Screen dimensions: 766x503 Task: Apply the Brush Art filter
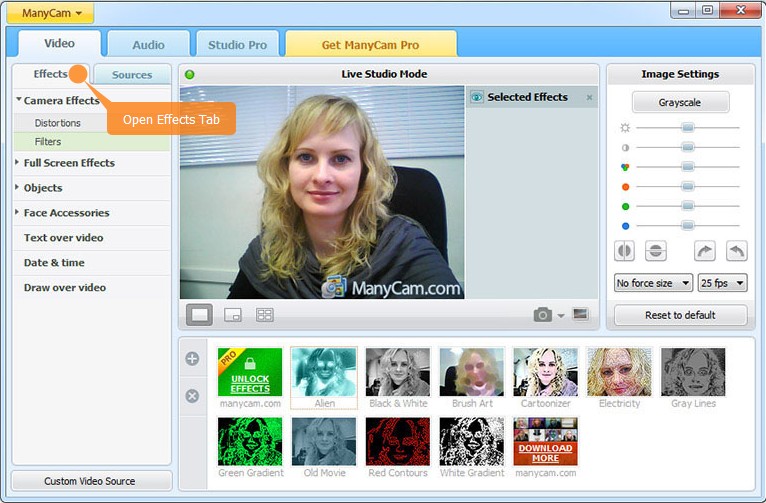[x=472, y=372]
